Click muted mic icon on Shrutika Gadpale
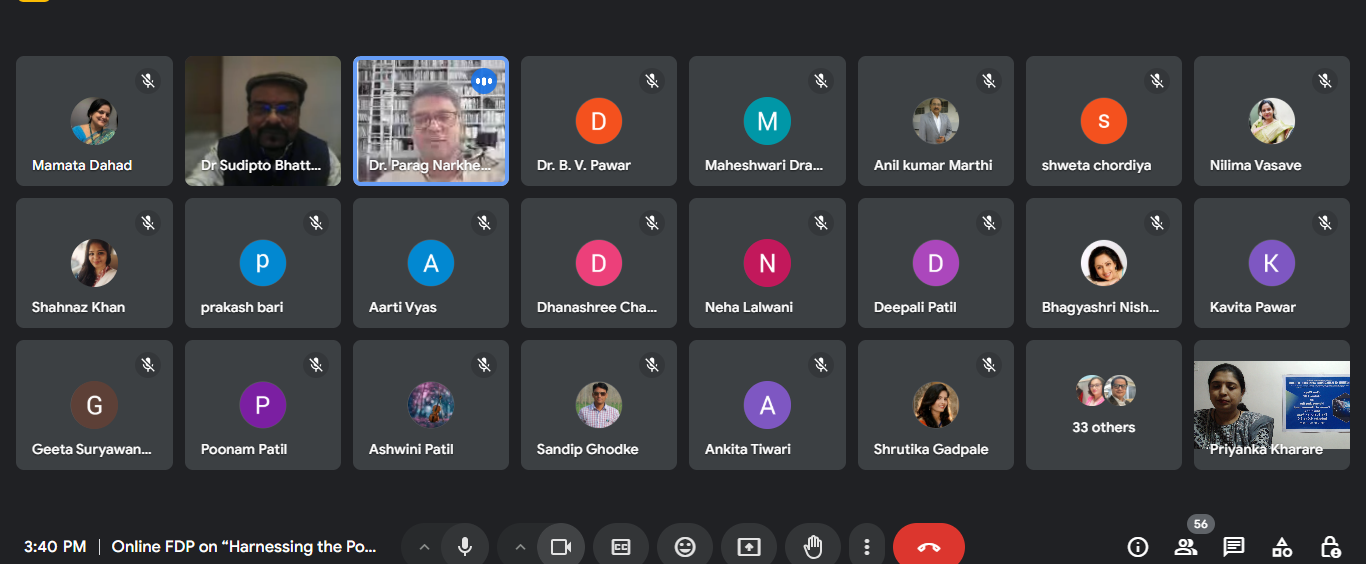1366x564 pixels. coord(989,365)
